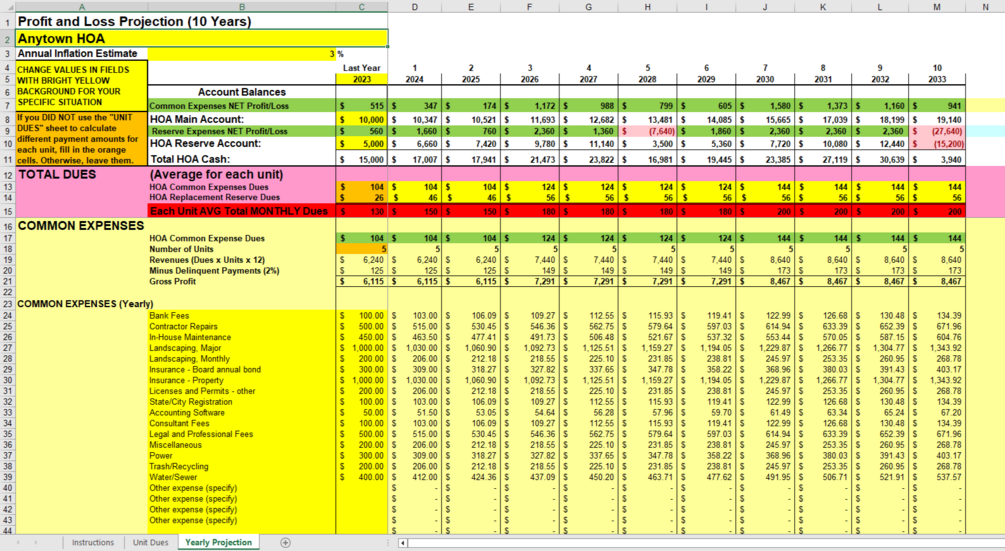The width and height of the screenshot is (1005, 551).
Task: Select the Yearly Projection sheet tab
Action: tap(219, 543)
